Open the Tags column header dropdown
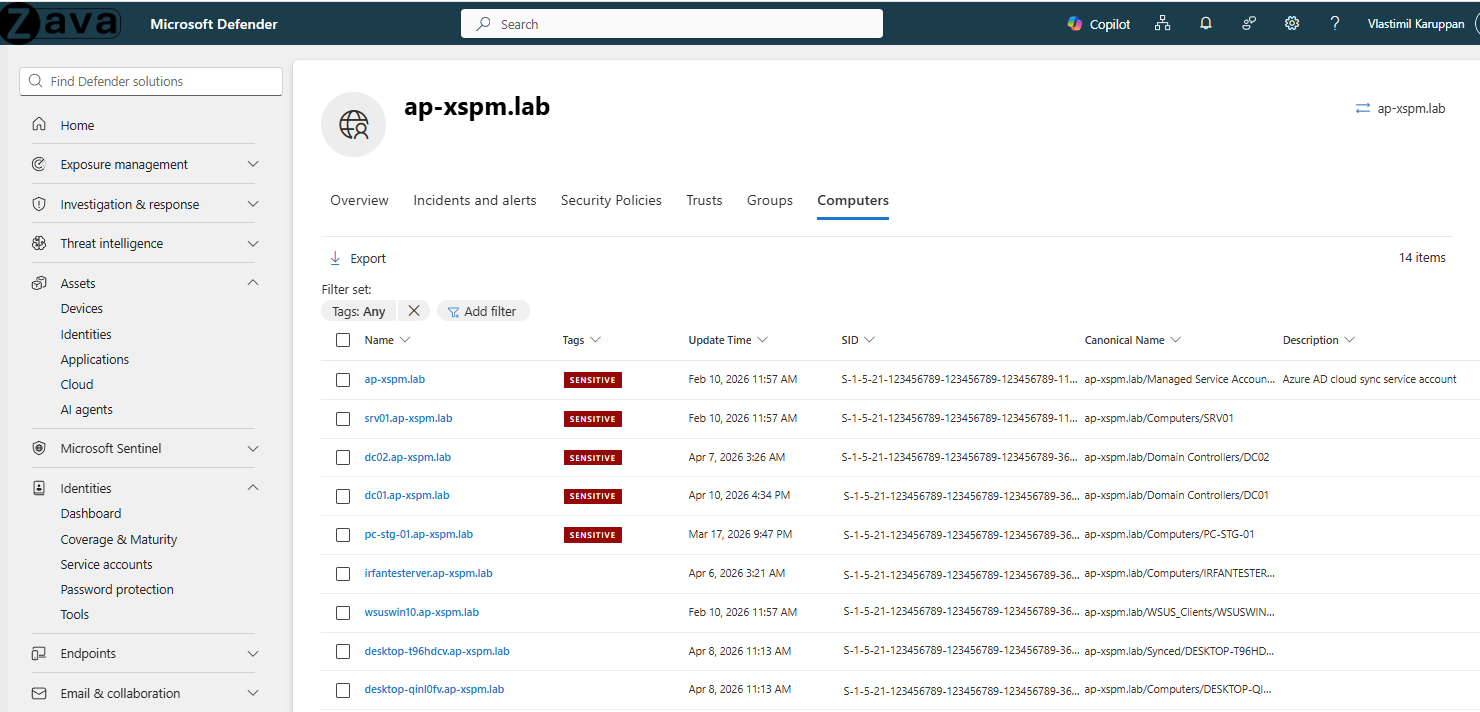 596,340
